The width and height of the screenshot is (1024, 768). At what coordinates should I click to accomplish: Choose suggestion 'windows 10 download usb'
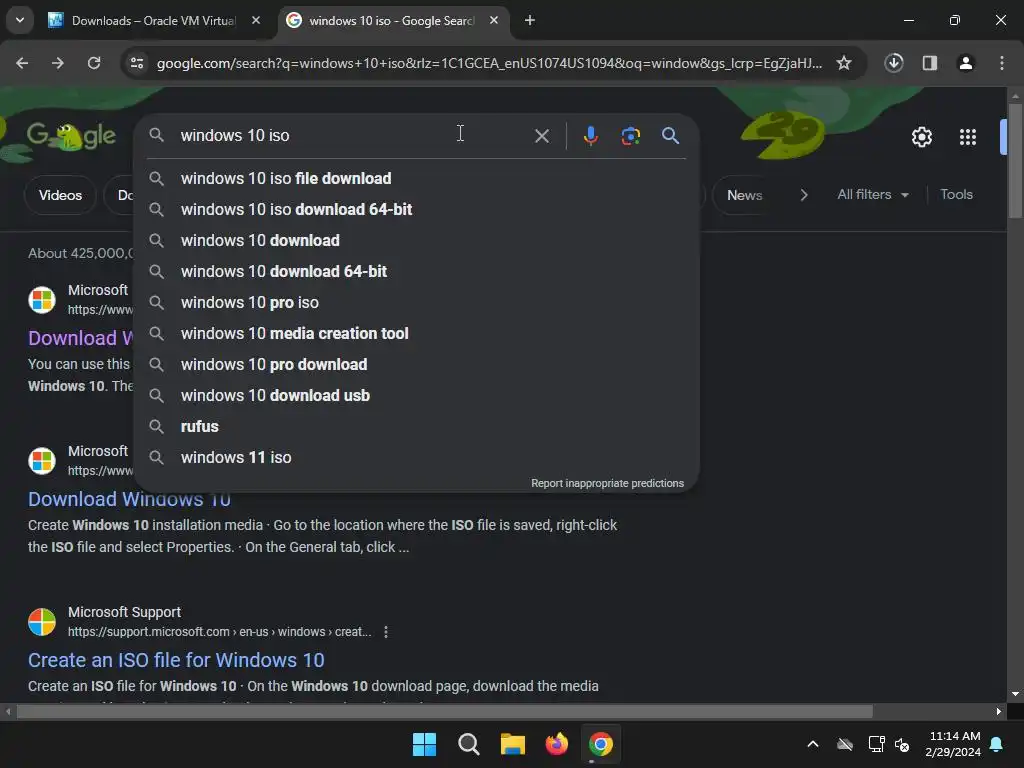(x=417, y=396)
